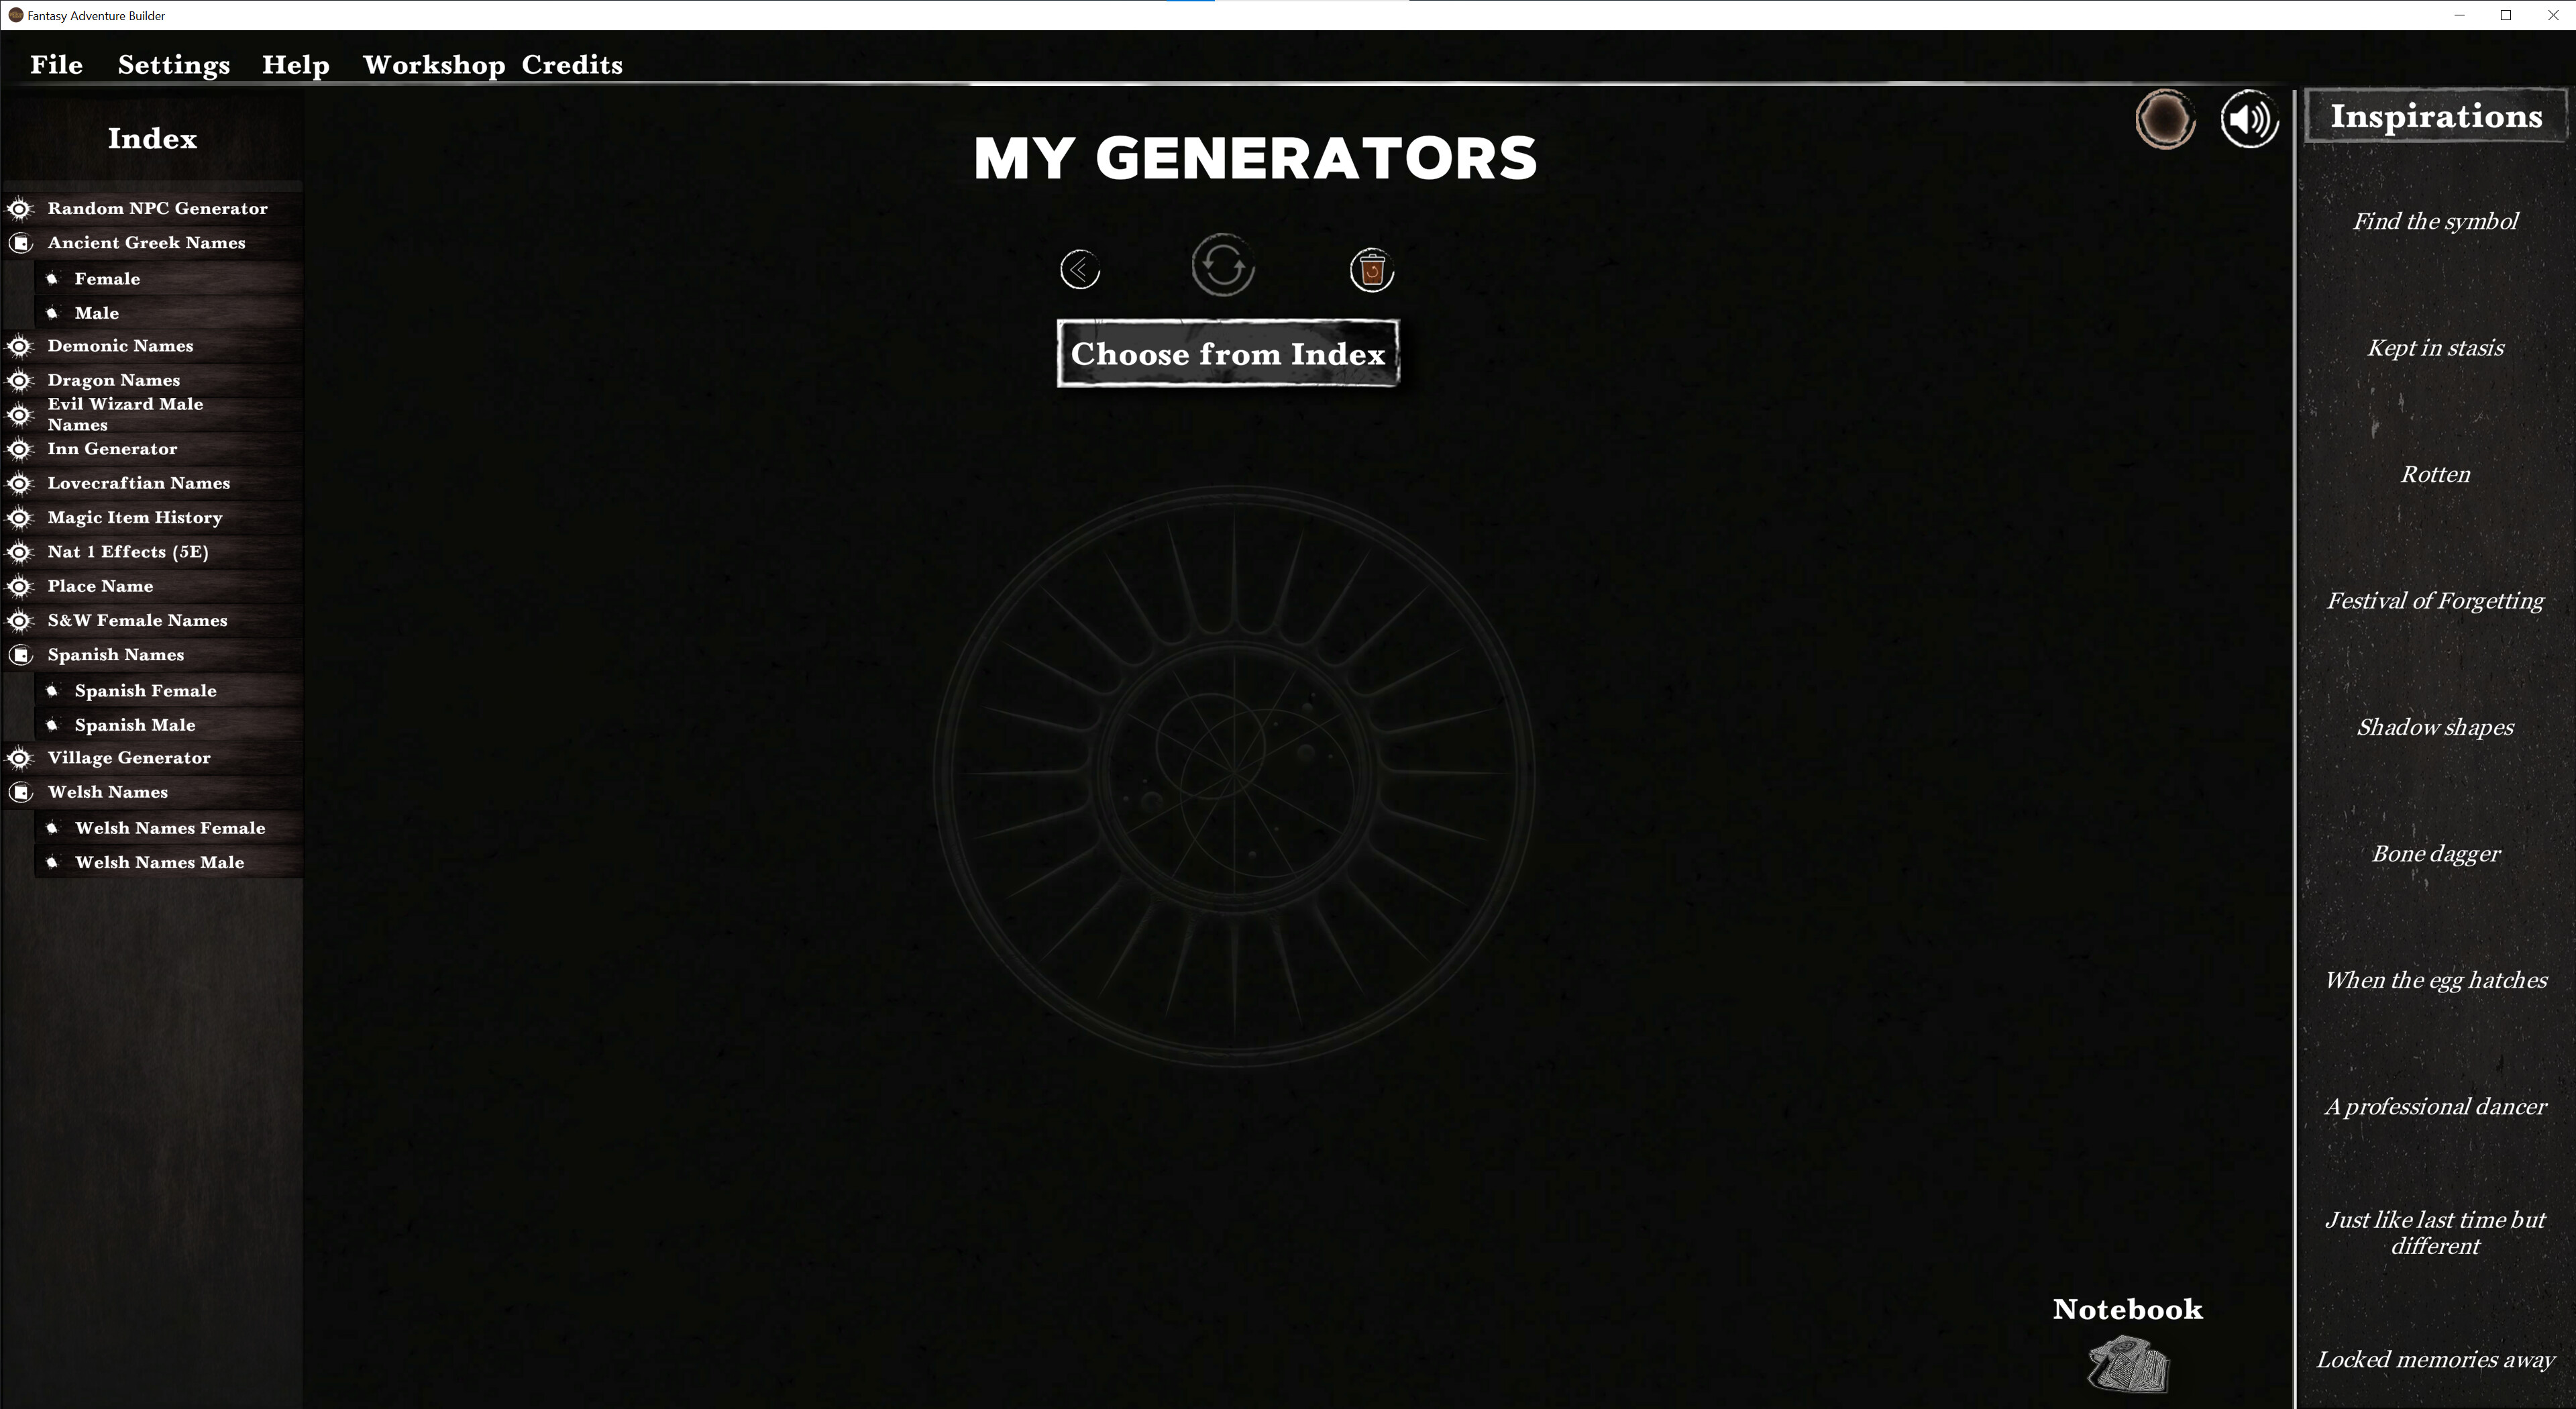
Task: Mute audio with the speaker icon
Action: click(2249, 119)
